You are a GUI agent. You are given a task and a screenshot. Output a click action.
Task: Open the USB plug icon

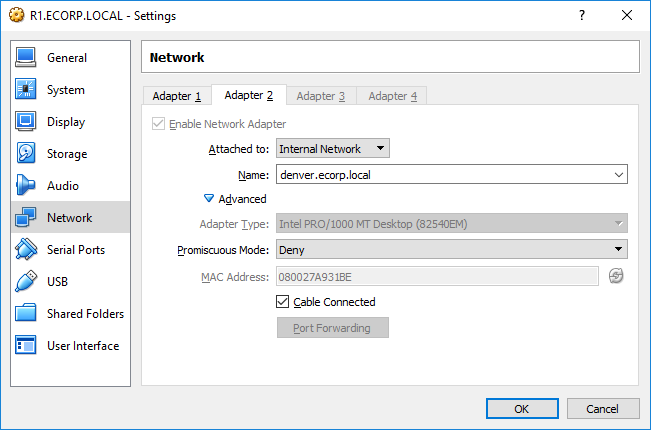[26, 281]
